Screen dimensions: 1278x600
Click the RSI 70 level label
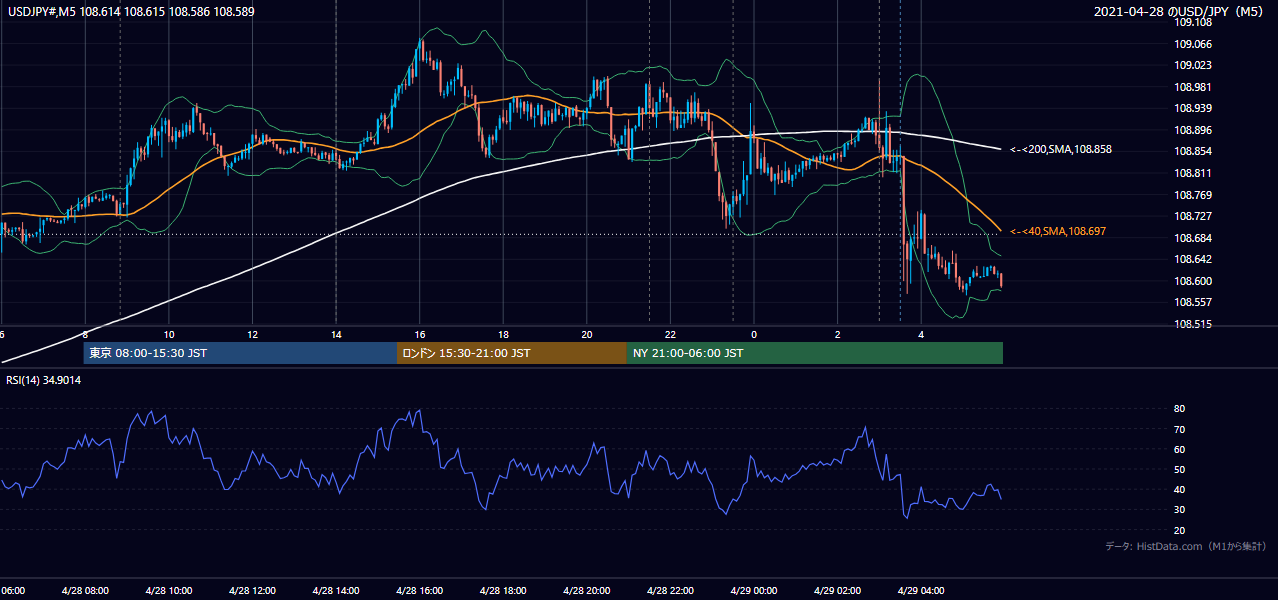click(x=1180, y=429)
